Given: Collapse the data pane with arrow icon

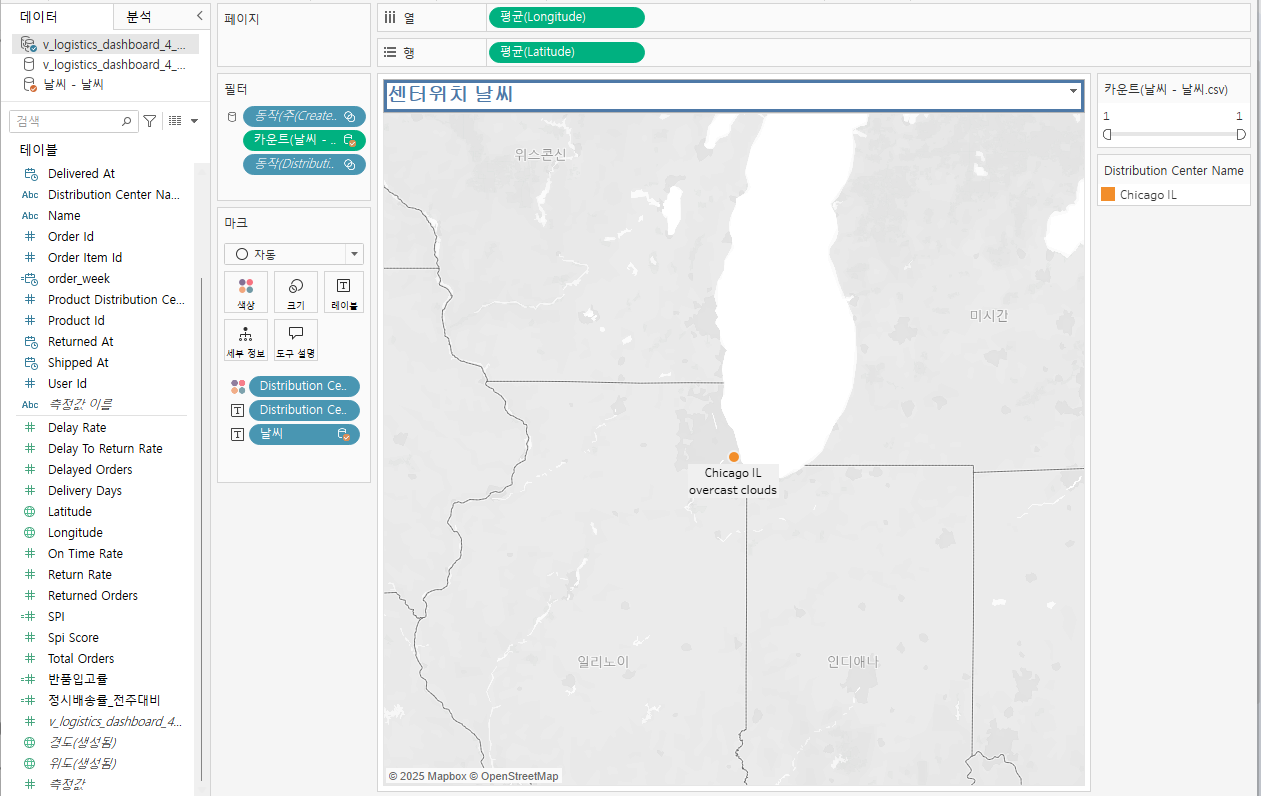Looking at the screenshot, I should pos(199,16).
